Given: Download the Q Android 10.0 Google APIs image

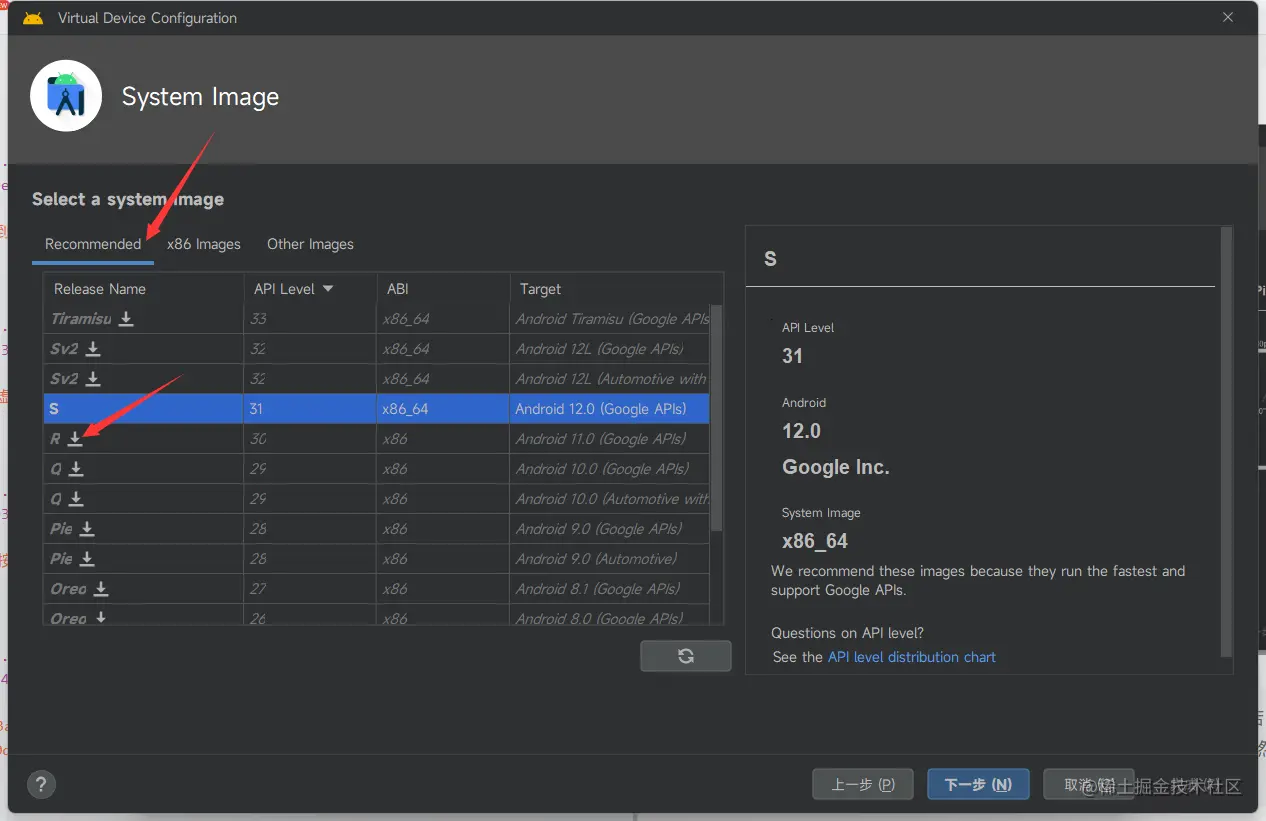Looking at the screenshot, I should (x=76, y=469).
